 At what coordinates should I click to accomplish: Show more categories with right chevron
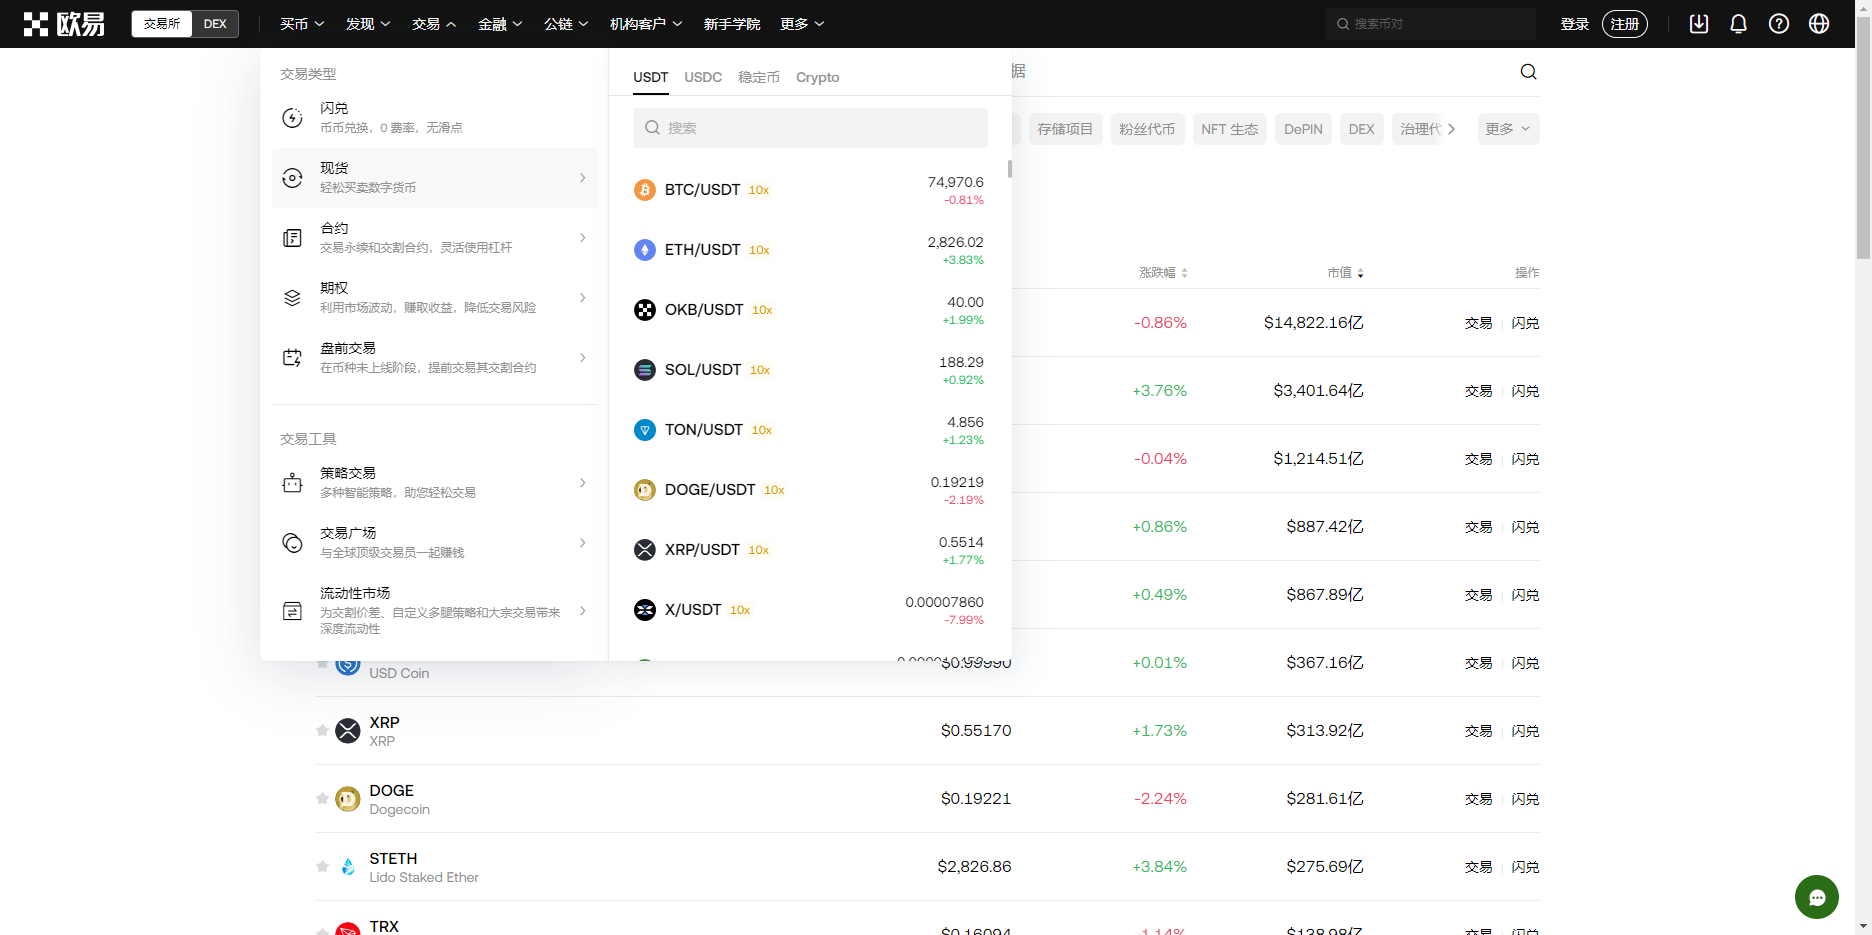click(1452, 129)
